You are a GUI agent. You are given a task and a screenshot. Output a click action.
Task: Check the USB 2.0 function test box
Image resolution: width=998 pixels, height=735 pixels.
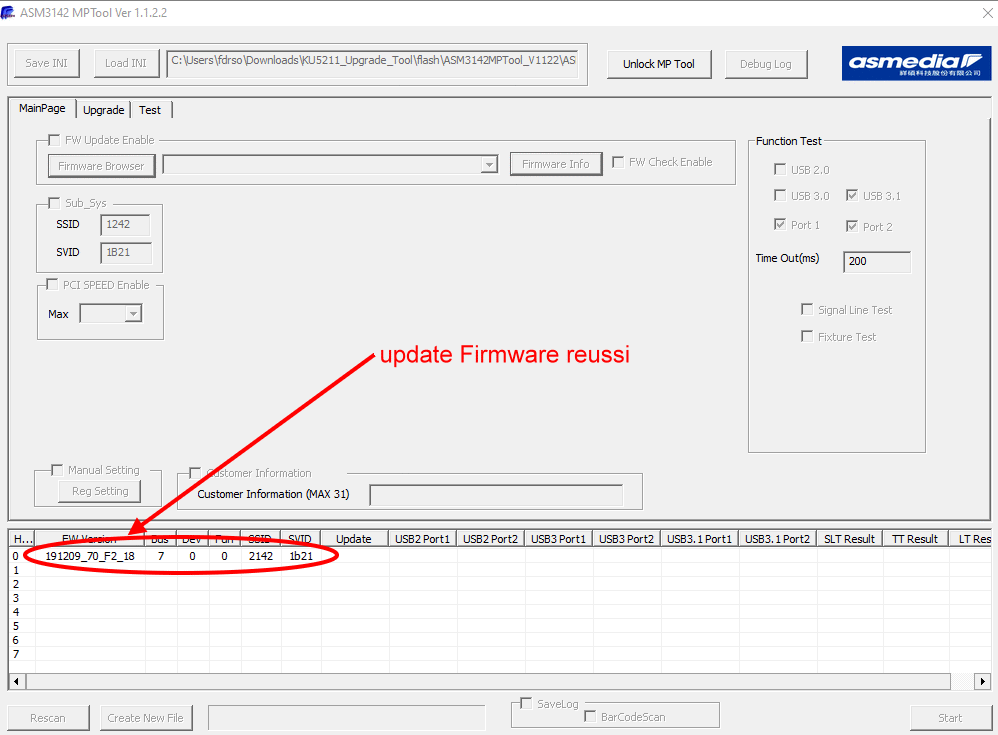[x=780, y=169]
